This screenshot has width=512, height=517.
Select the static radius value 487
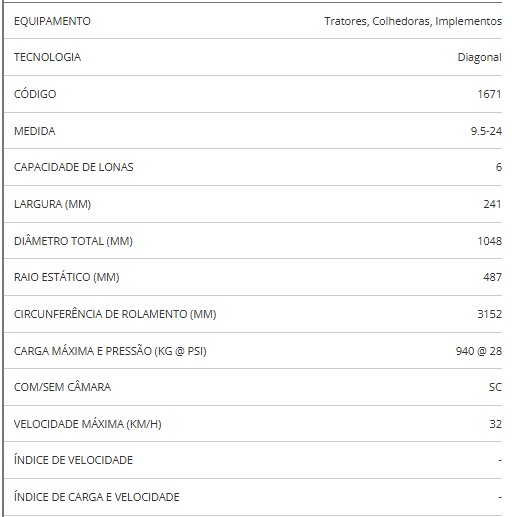492,277
